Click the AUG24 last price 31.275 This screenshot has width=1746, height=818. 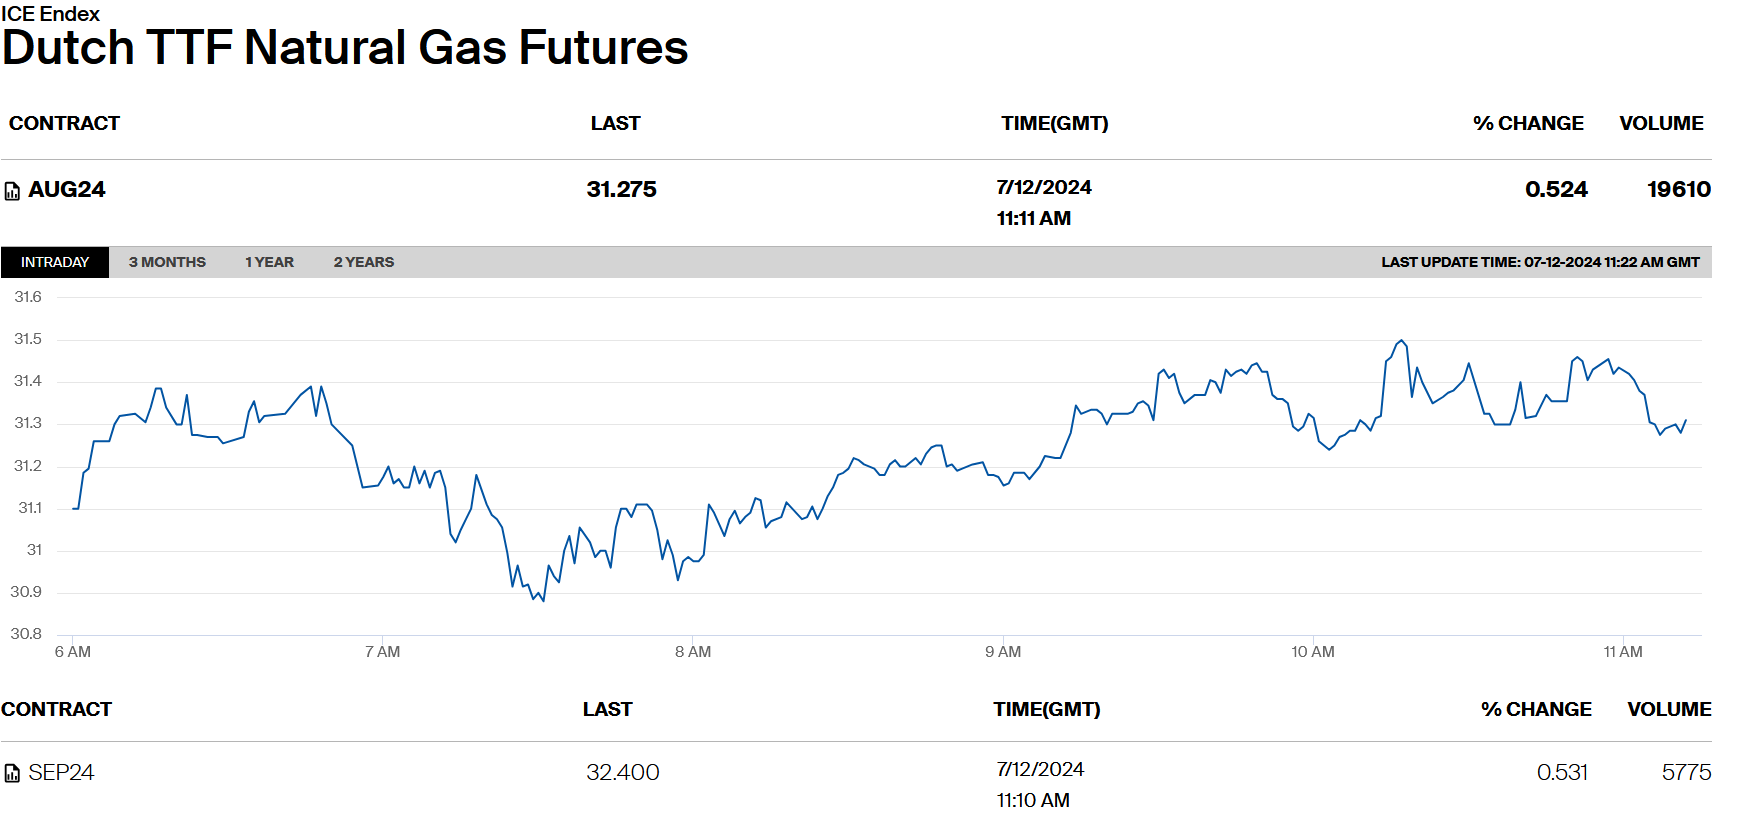pos(621,190)
